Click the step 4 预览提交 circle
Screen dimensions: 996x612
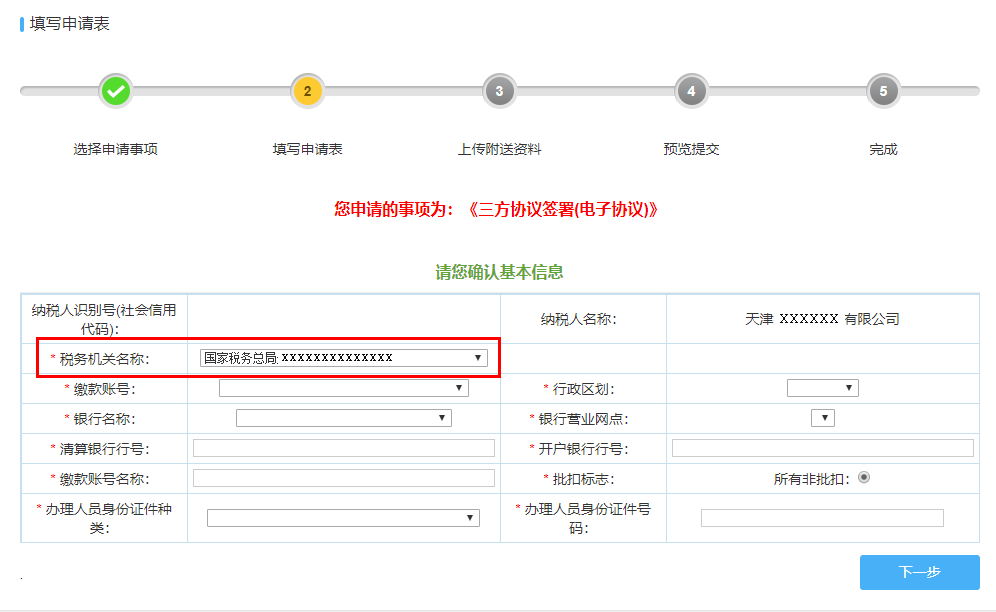(691, 91)
